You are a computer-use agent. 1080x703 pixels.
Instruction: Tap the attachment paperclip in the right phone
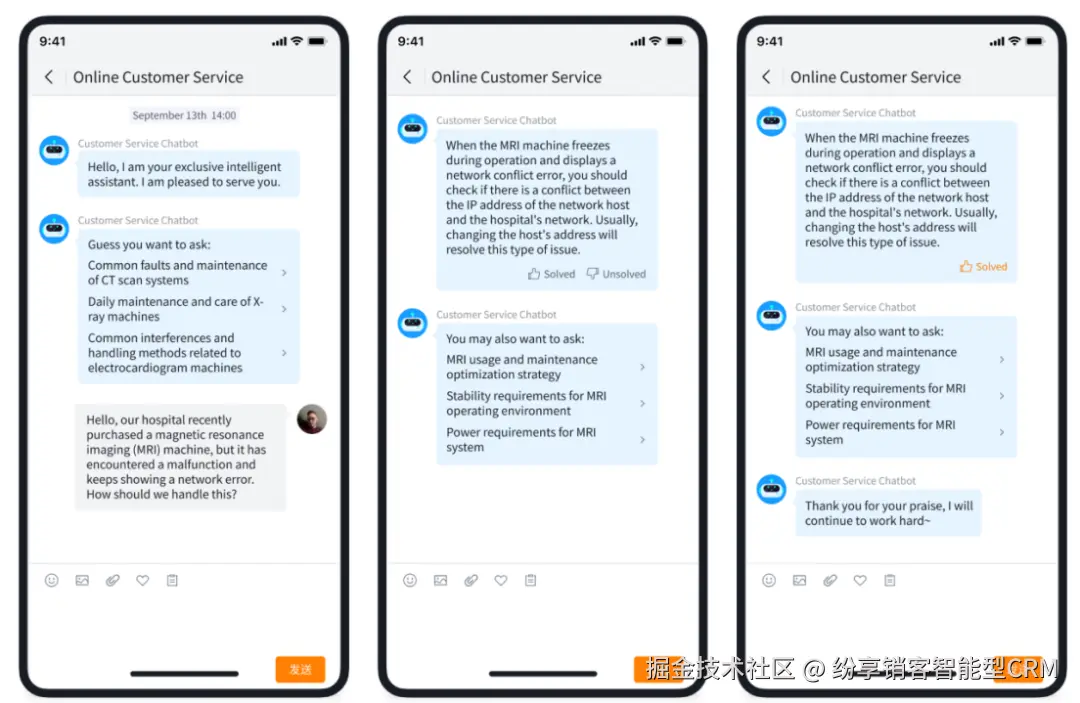click(830, 580)
